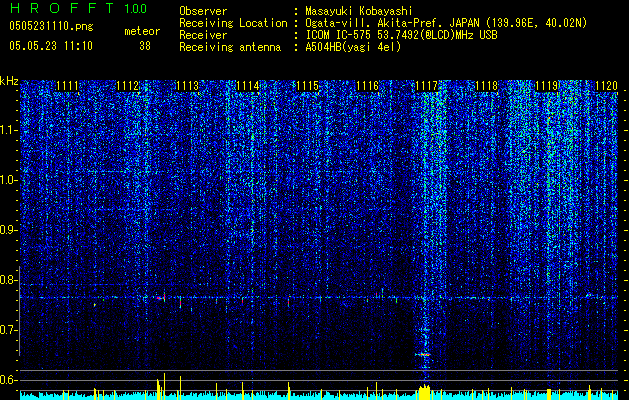The height and width of the screenshot is (400, 629).
Task: Click the 0.7 kHz axis label
Action: 9,330
